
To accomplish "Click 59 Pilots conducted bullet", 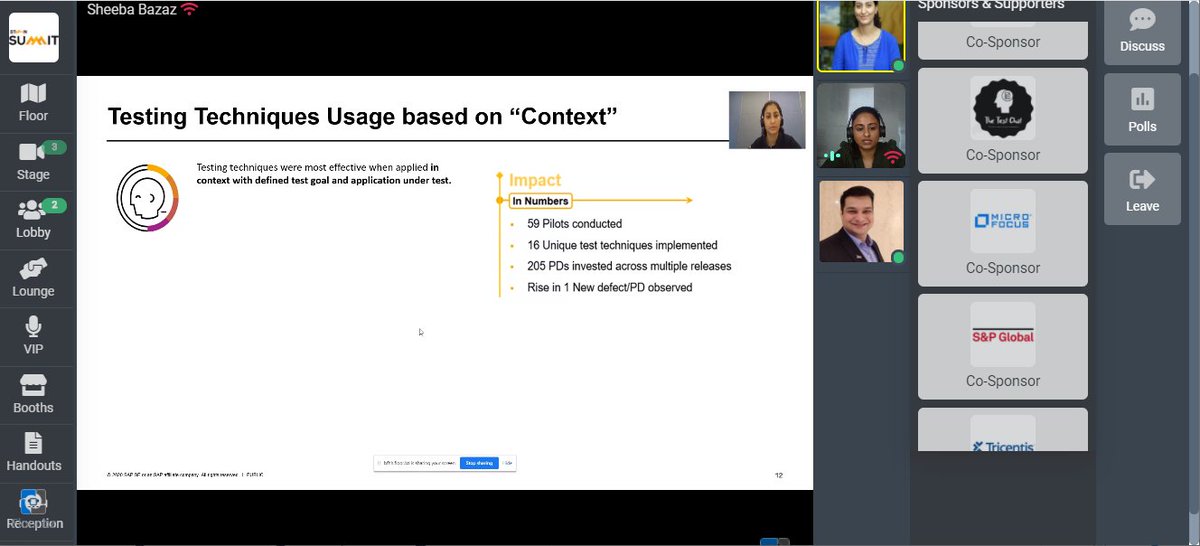I will coord(574,224).
